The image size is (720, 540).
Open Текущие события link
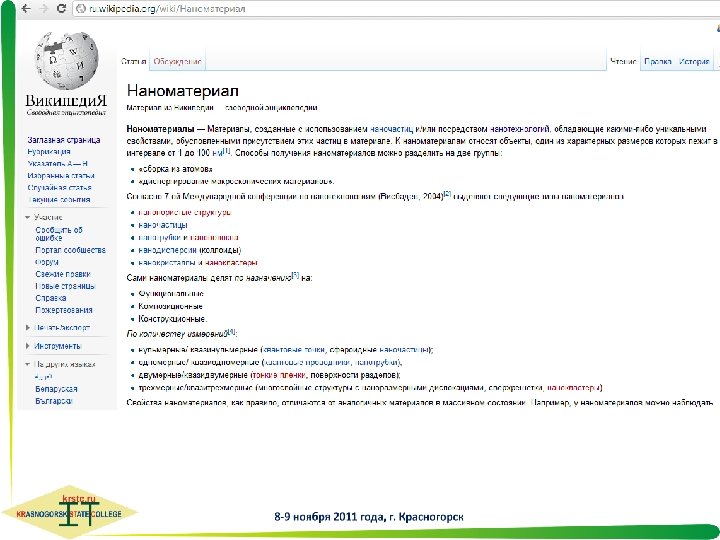tap(58, 199)
